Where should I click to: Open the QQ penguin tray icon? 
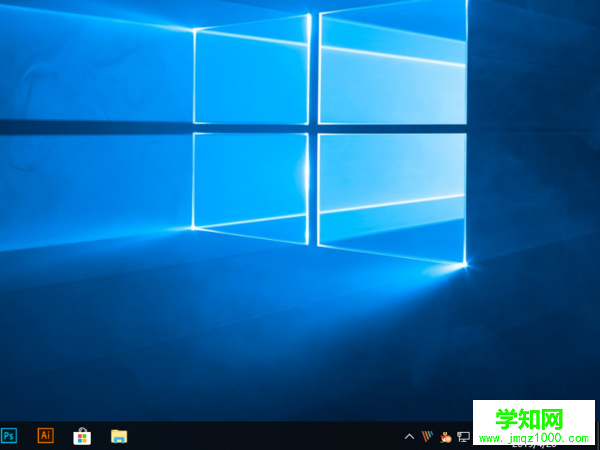coord(445,437)
